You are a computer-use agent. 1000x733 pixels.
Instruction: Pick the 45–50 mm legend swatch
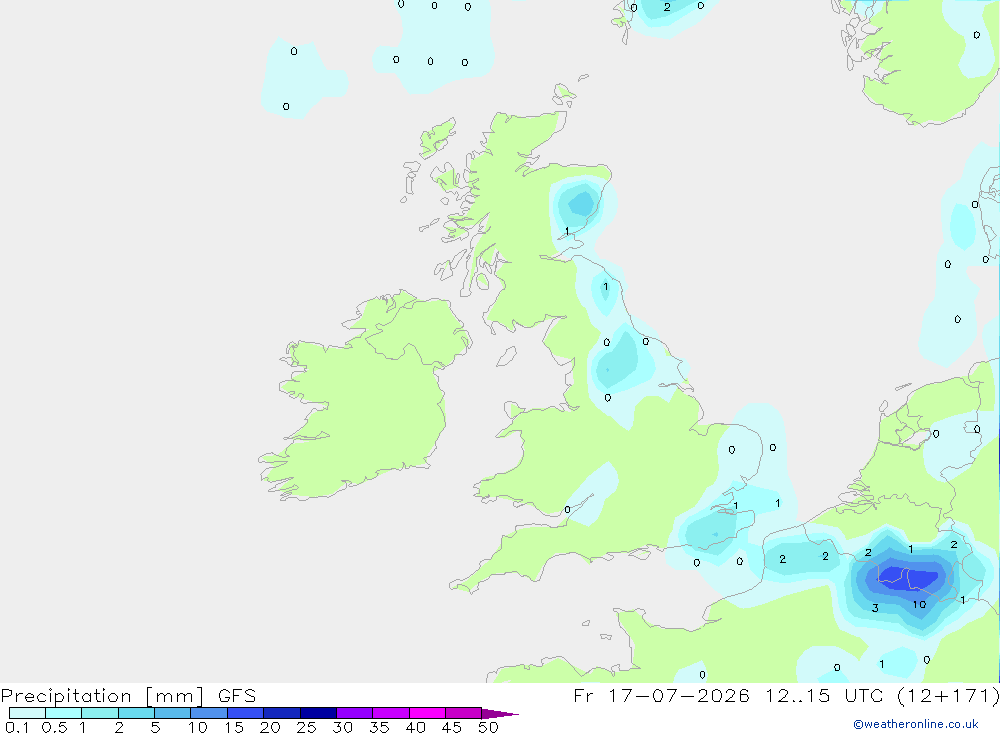tap(463, 713)
